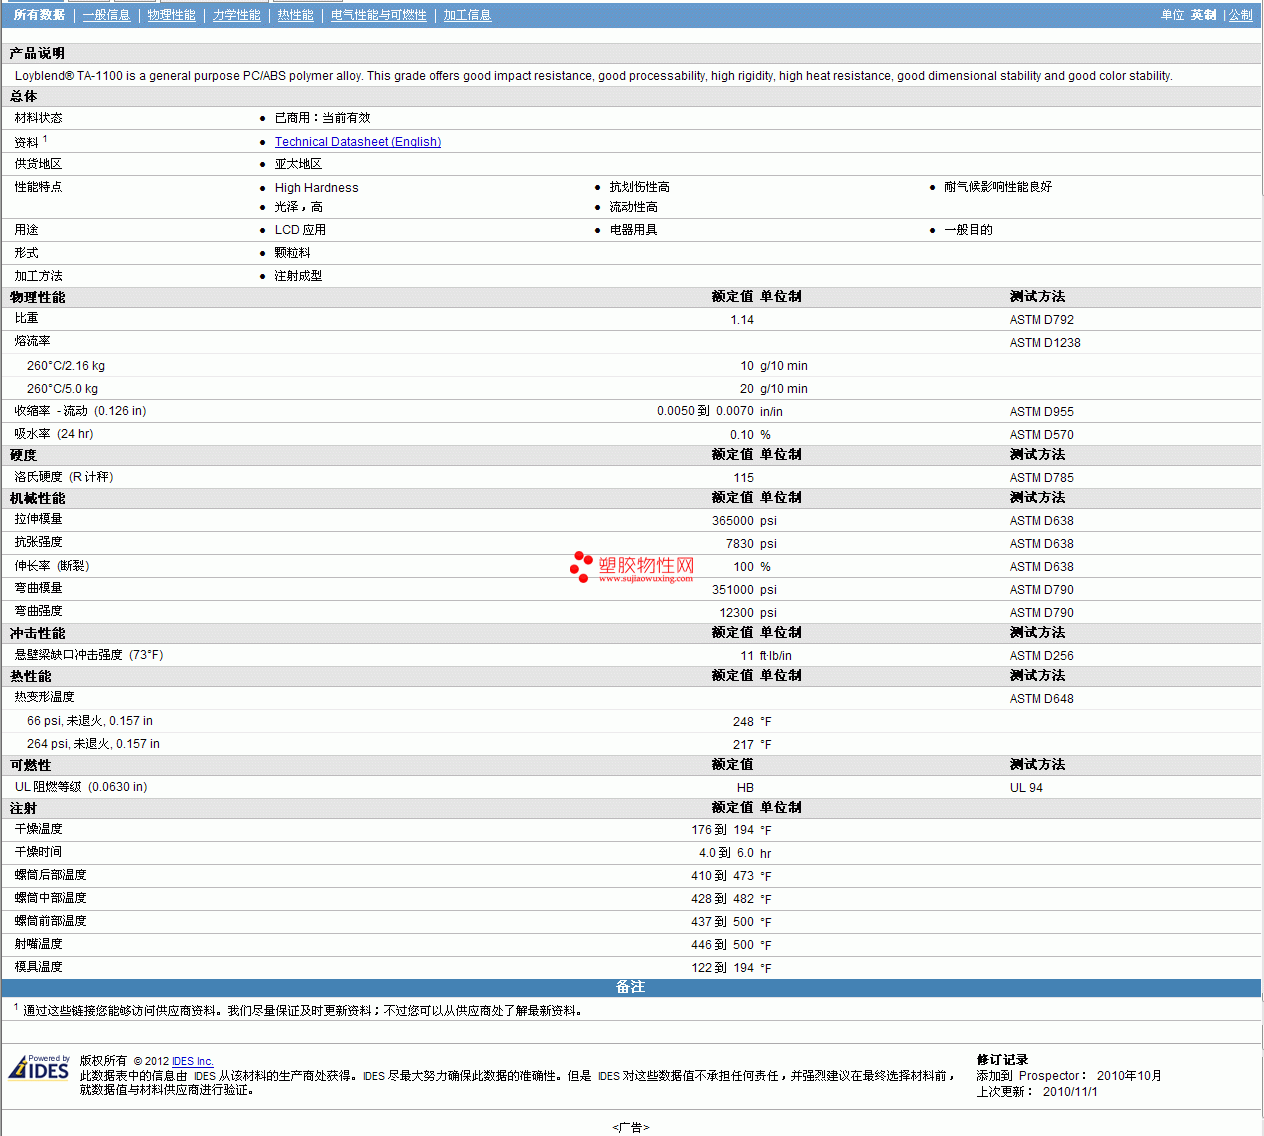
Task: Select the 248 heat deflection value
Action: click(x=743, y=722)
